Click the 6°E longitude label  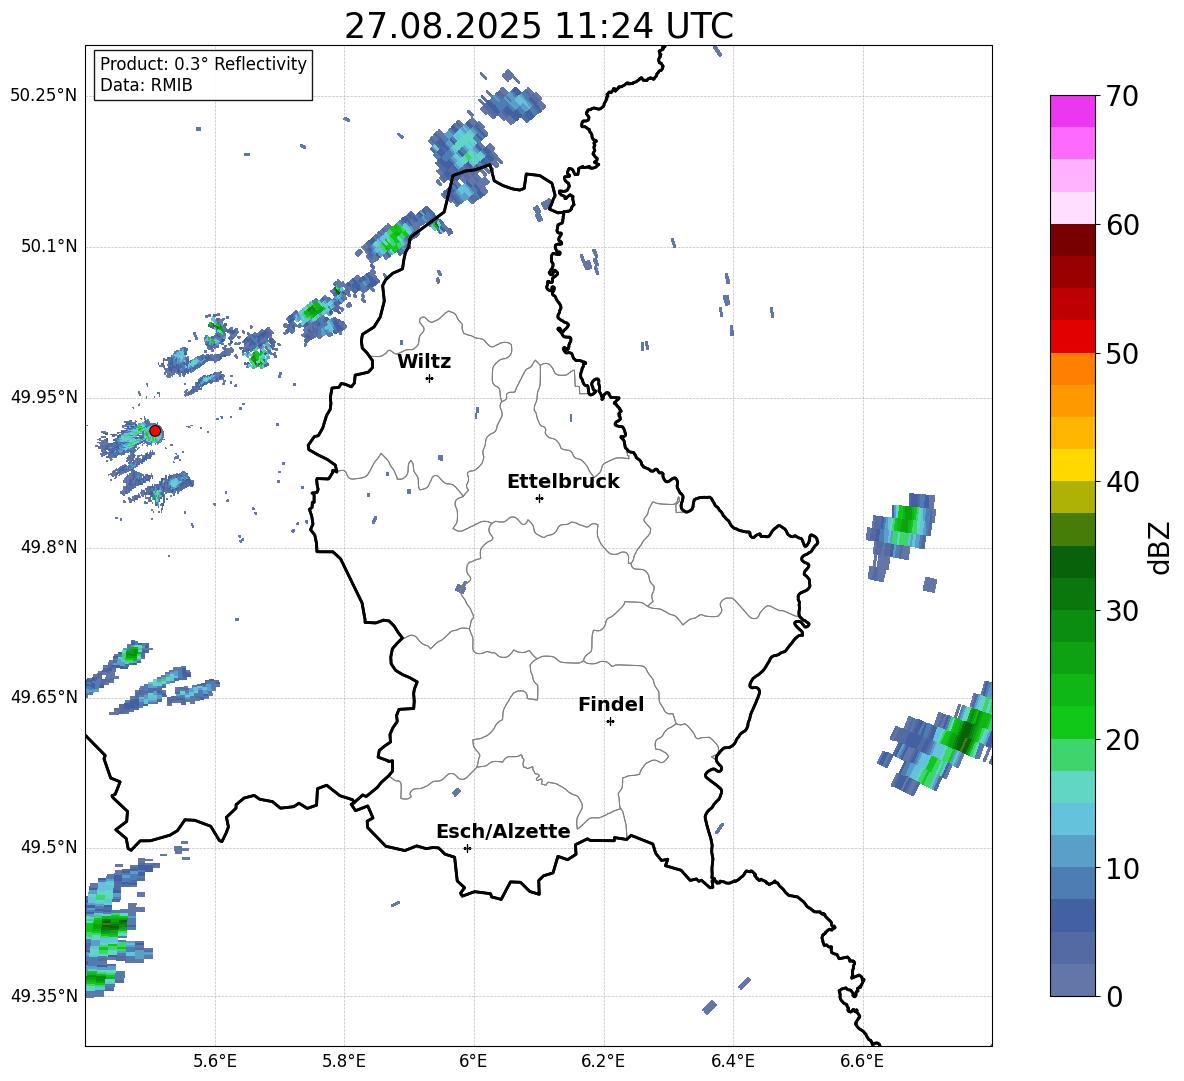tap(473, 1062)
